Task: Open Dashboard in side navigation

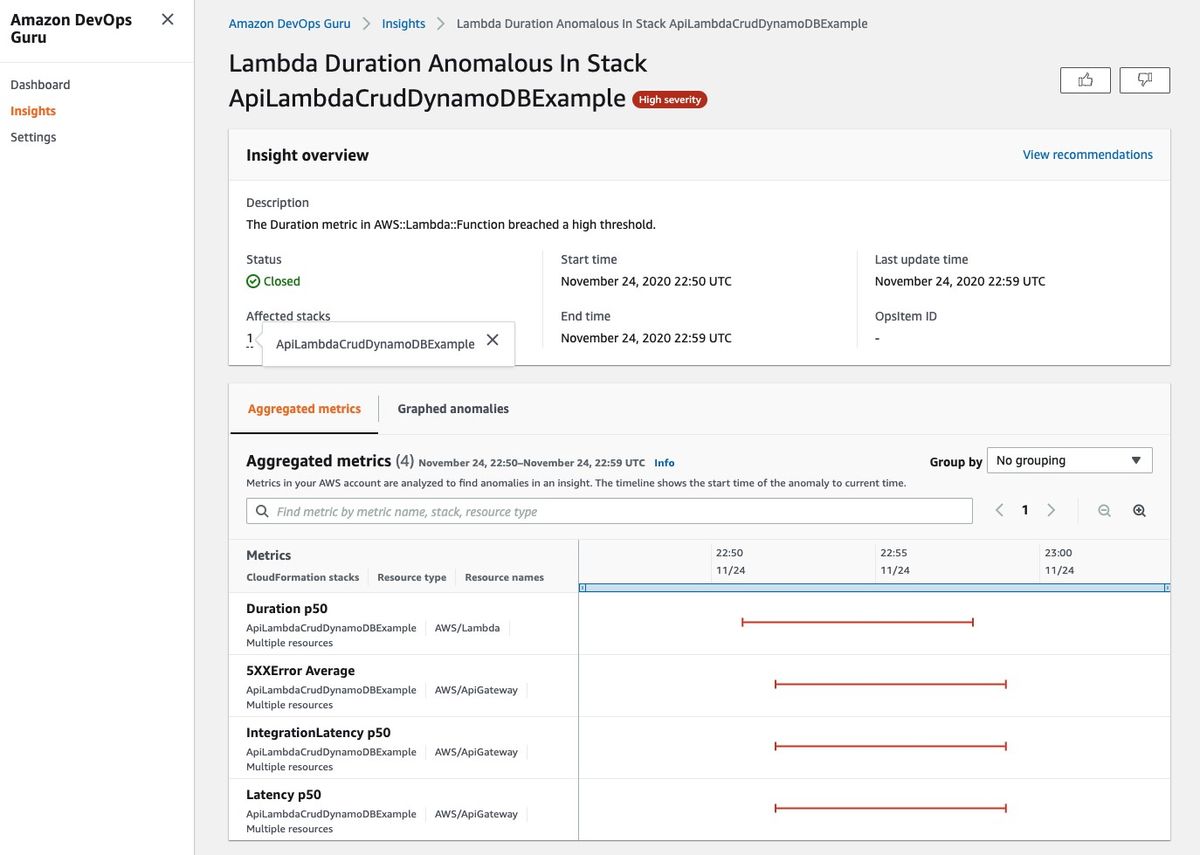Action: [x=40, y=85]
